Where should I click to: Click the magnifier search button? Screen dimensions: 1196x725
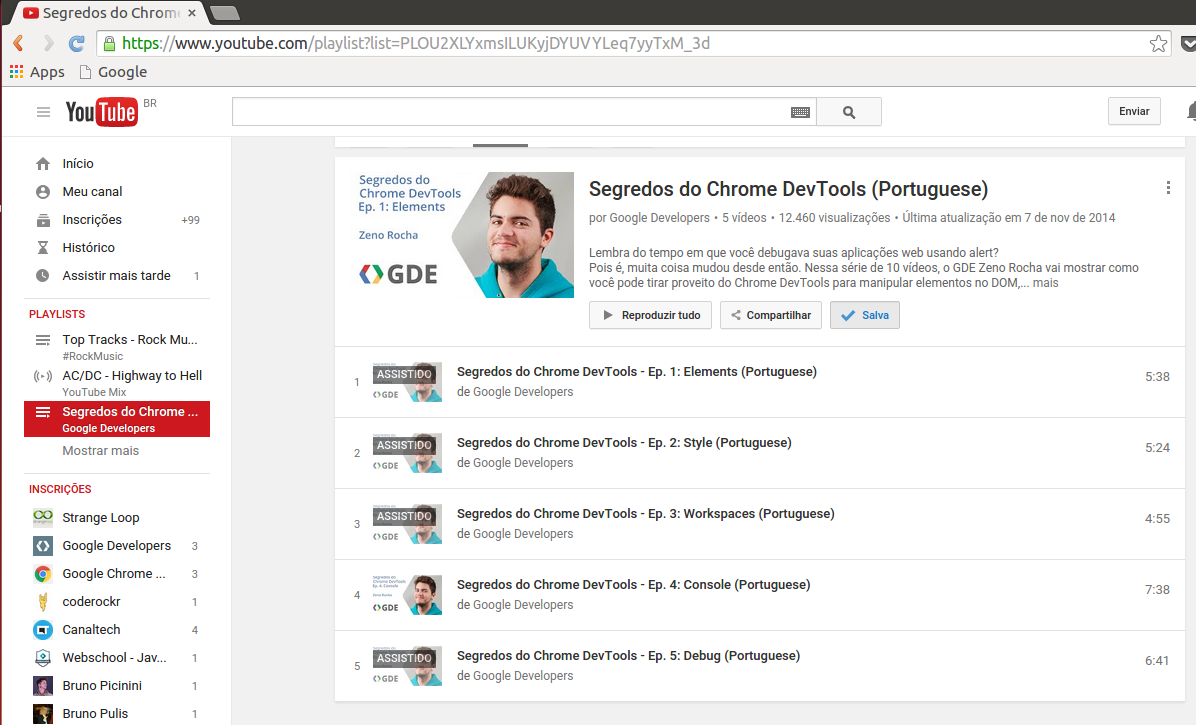pos(849,112)
